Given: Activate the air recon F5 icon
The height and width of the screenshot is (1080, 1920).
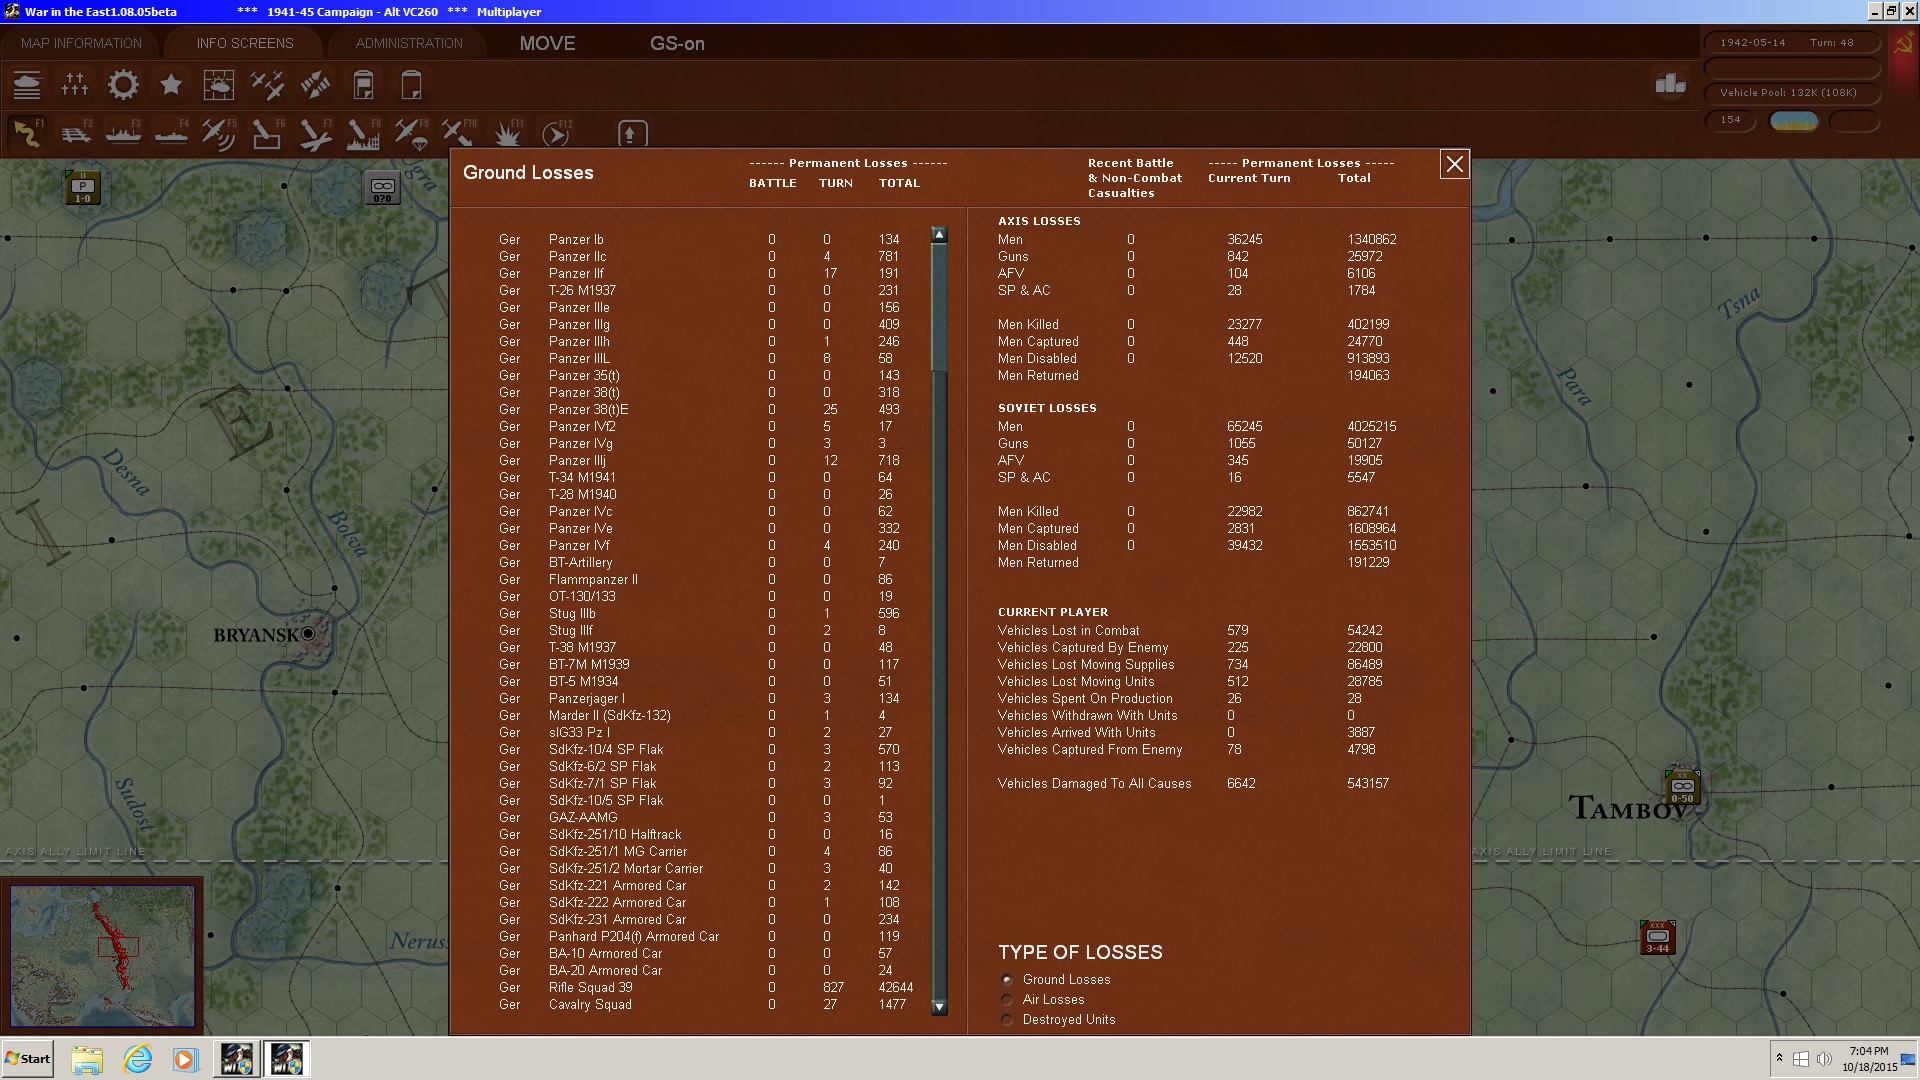Looking at the screenshot, I should tap(218, 134).
